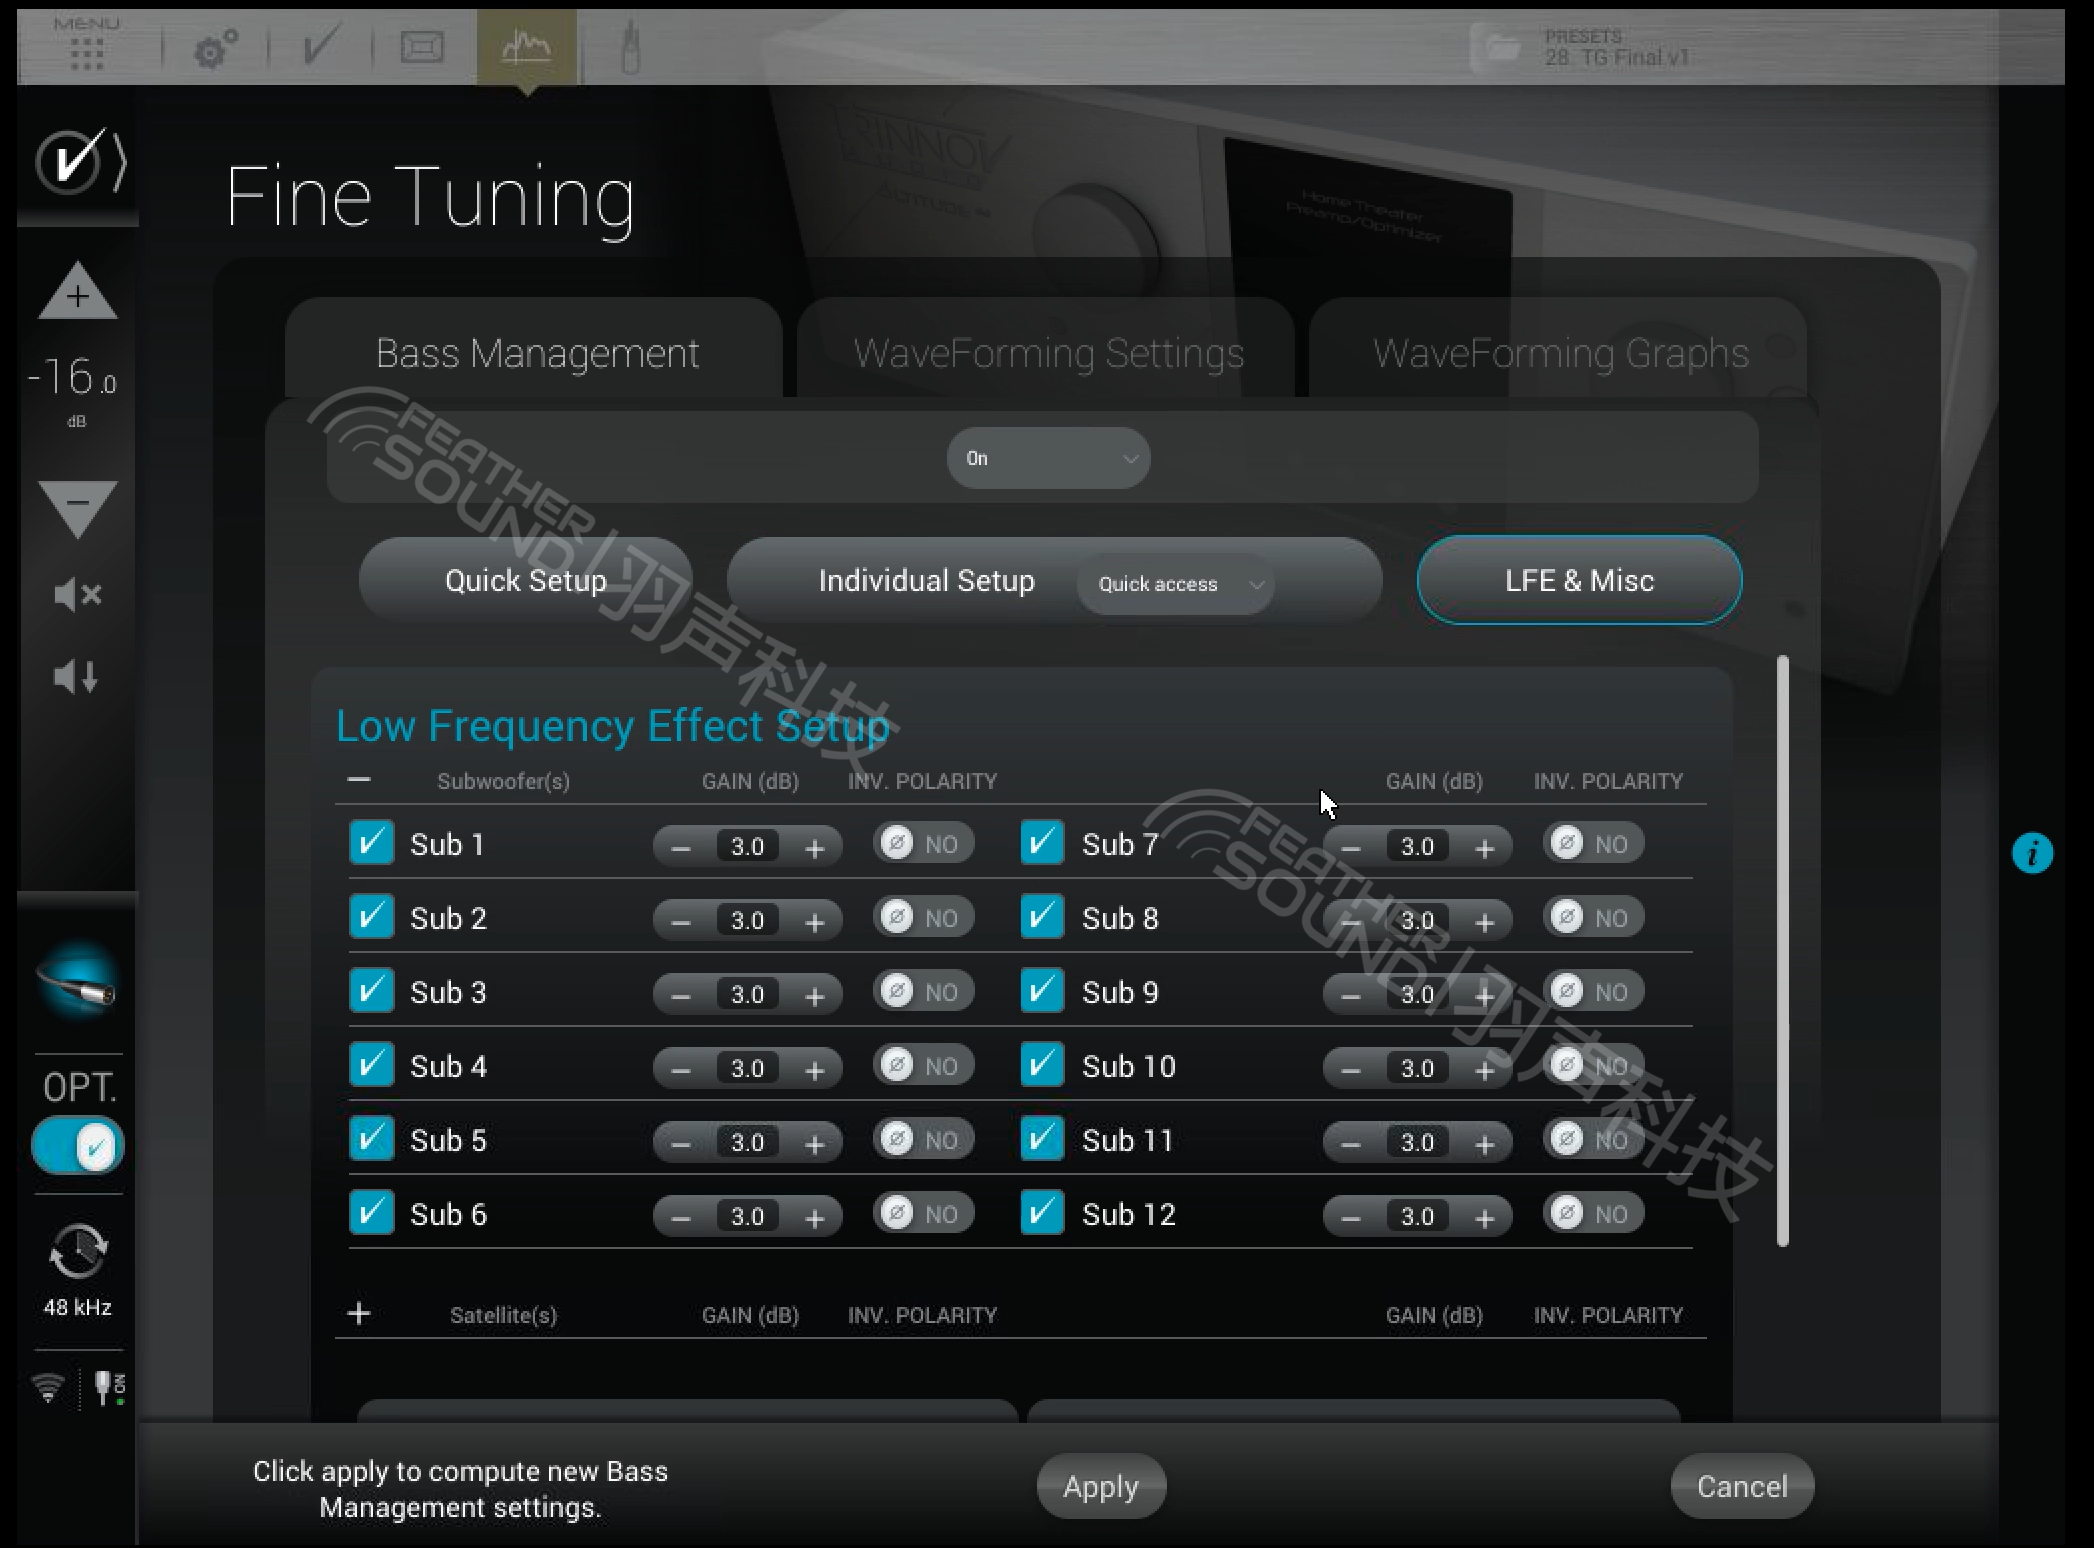This screenshot has width=2094, height=1548.
Task: Open the On dropdown menu
Action: 1047,458
